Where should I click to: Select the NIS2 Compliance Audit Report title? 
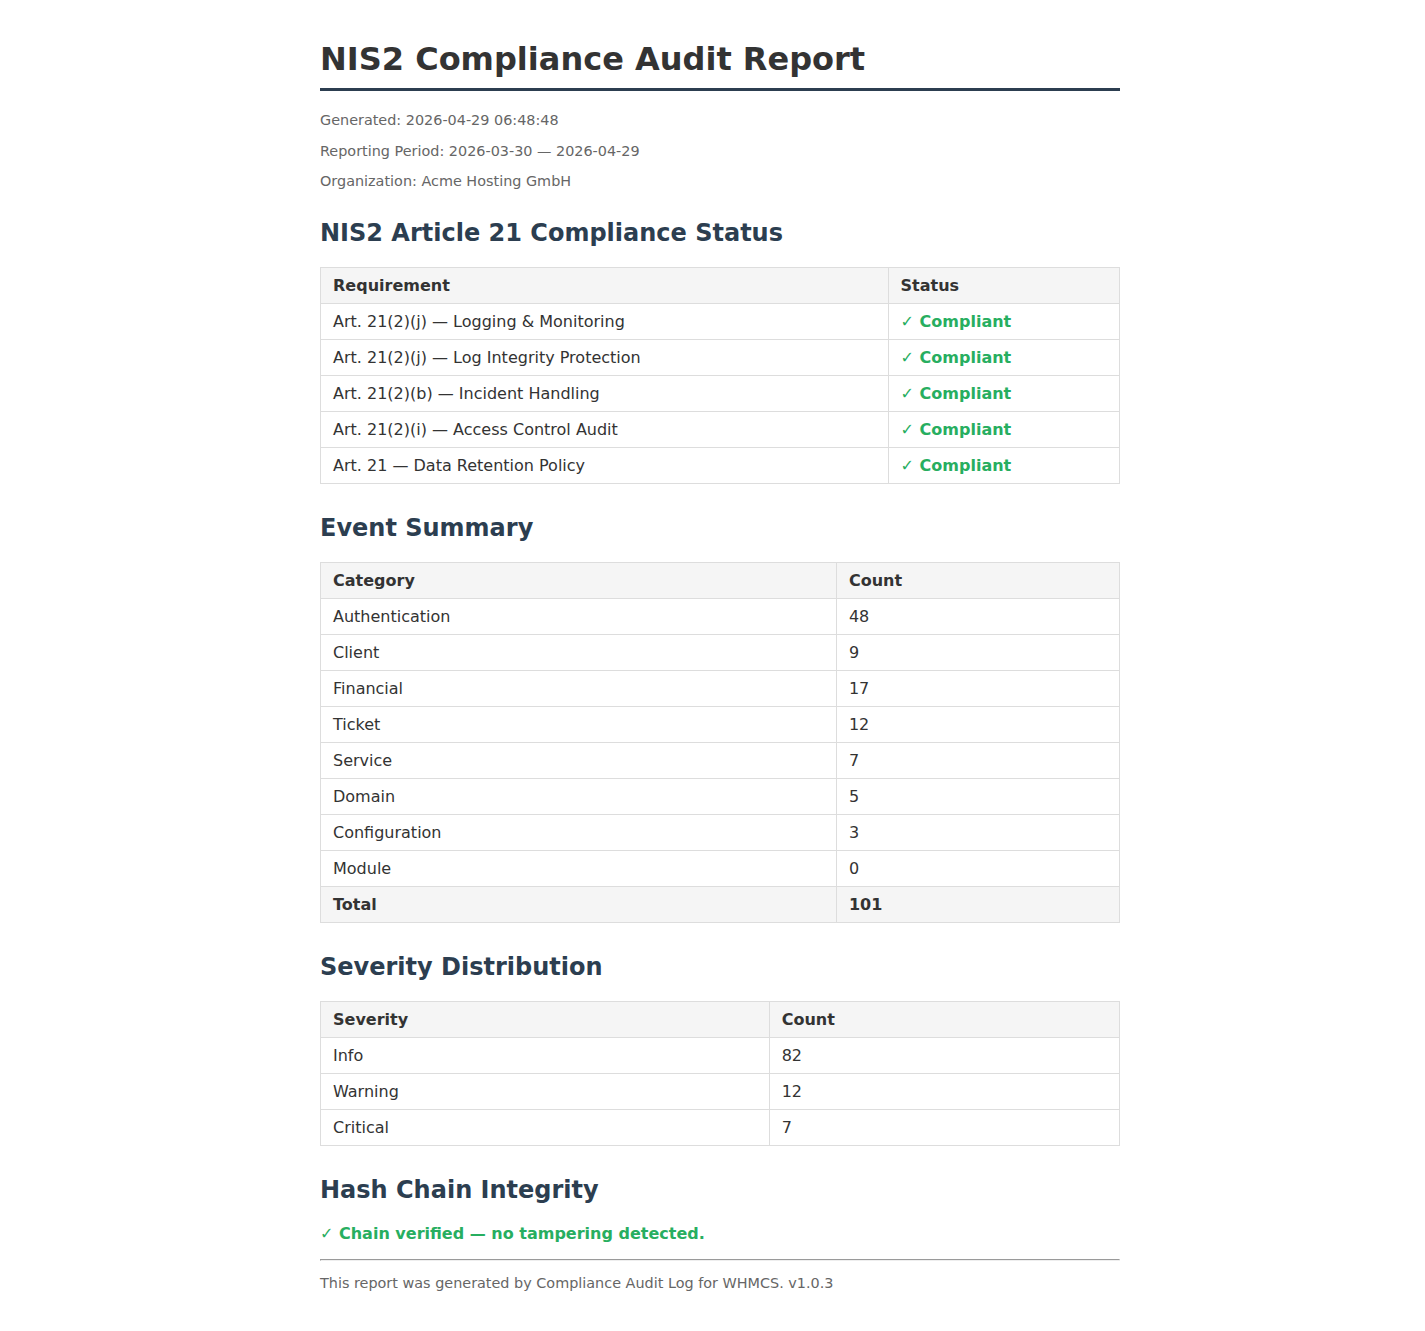pyautogui.click(x=592, y=59)
